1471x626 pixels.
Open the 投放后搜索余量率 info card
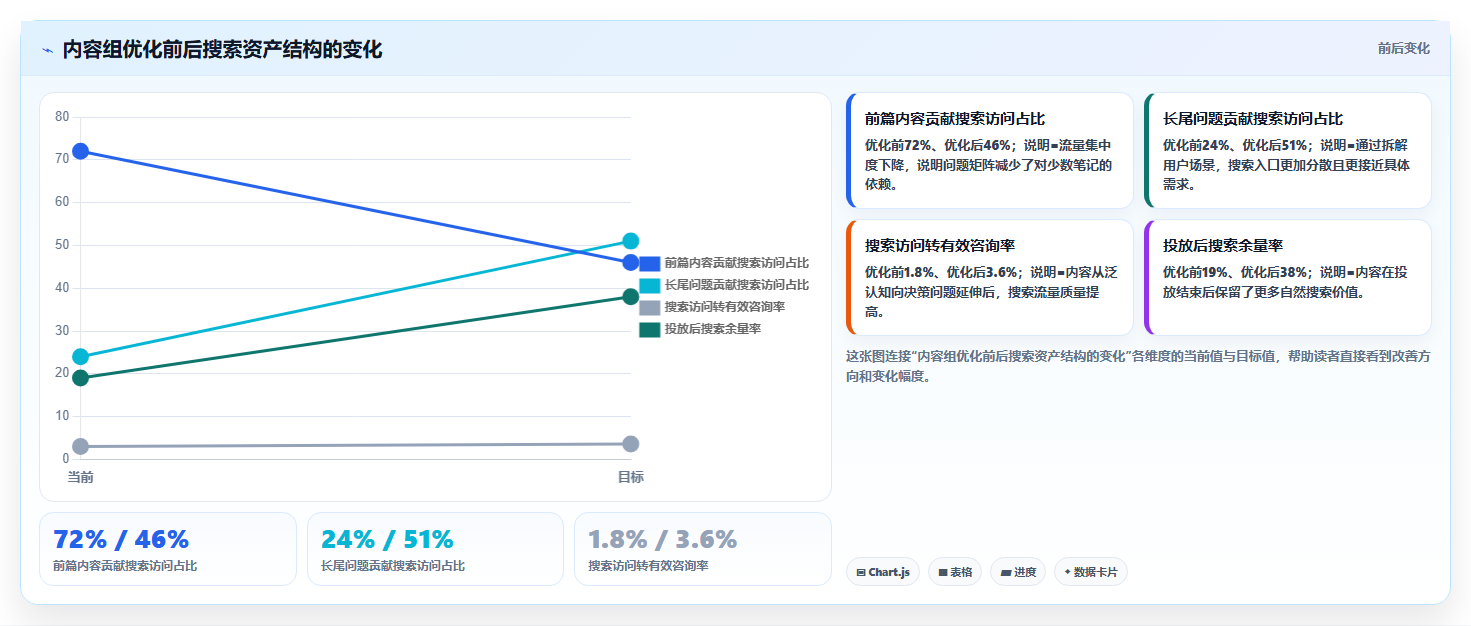(1288, 278)
